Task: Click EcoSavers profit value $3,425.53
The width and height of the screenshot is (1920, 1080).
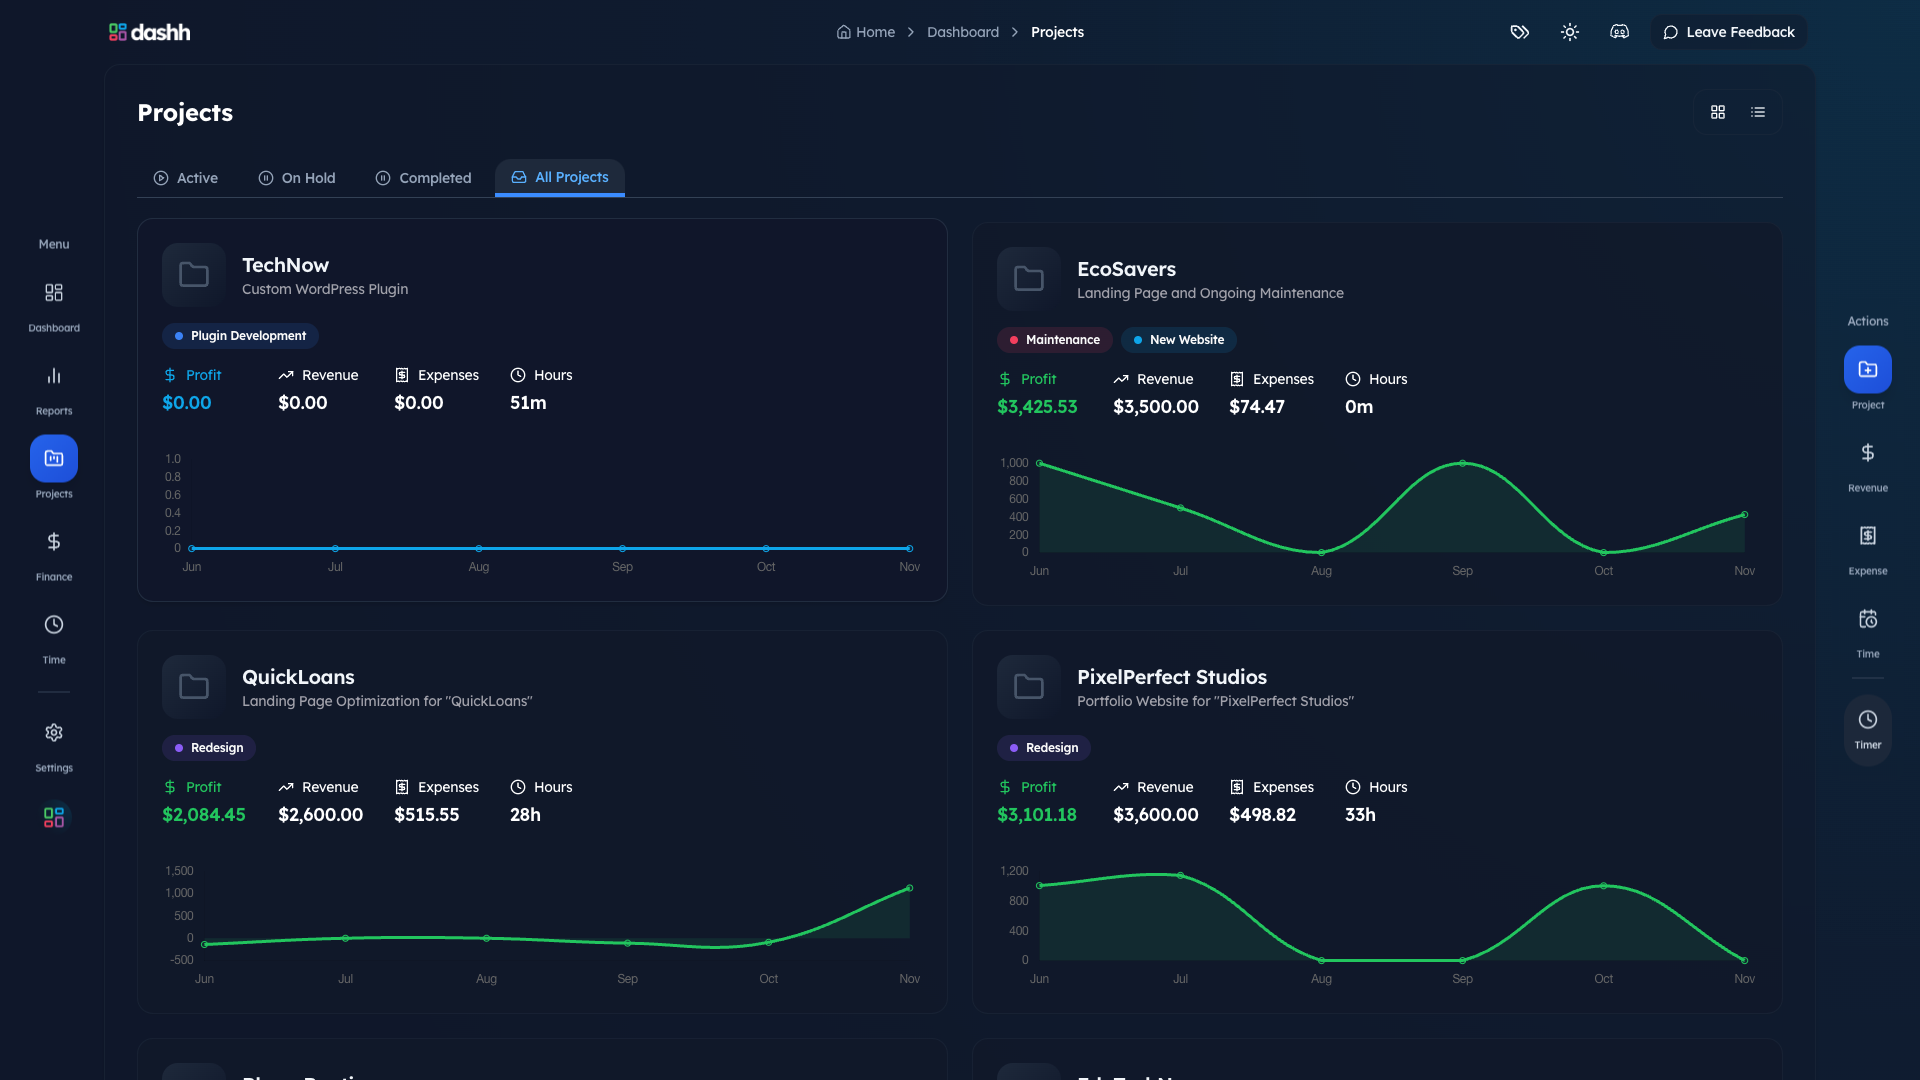Action: [1037, 407]
